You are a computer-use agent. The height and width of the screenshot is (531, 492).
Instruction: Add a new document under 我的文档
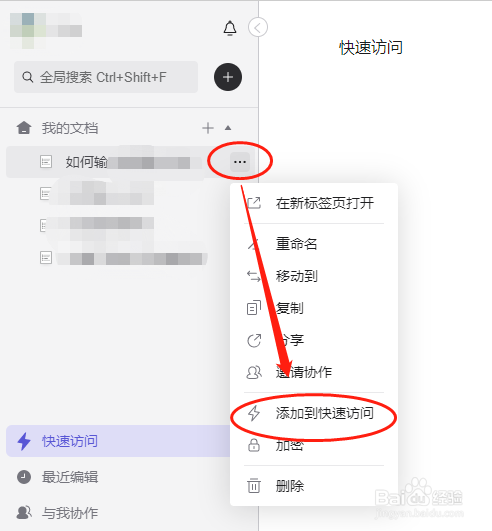[x=208, y=128]
